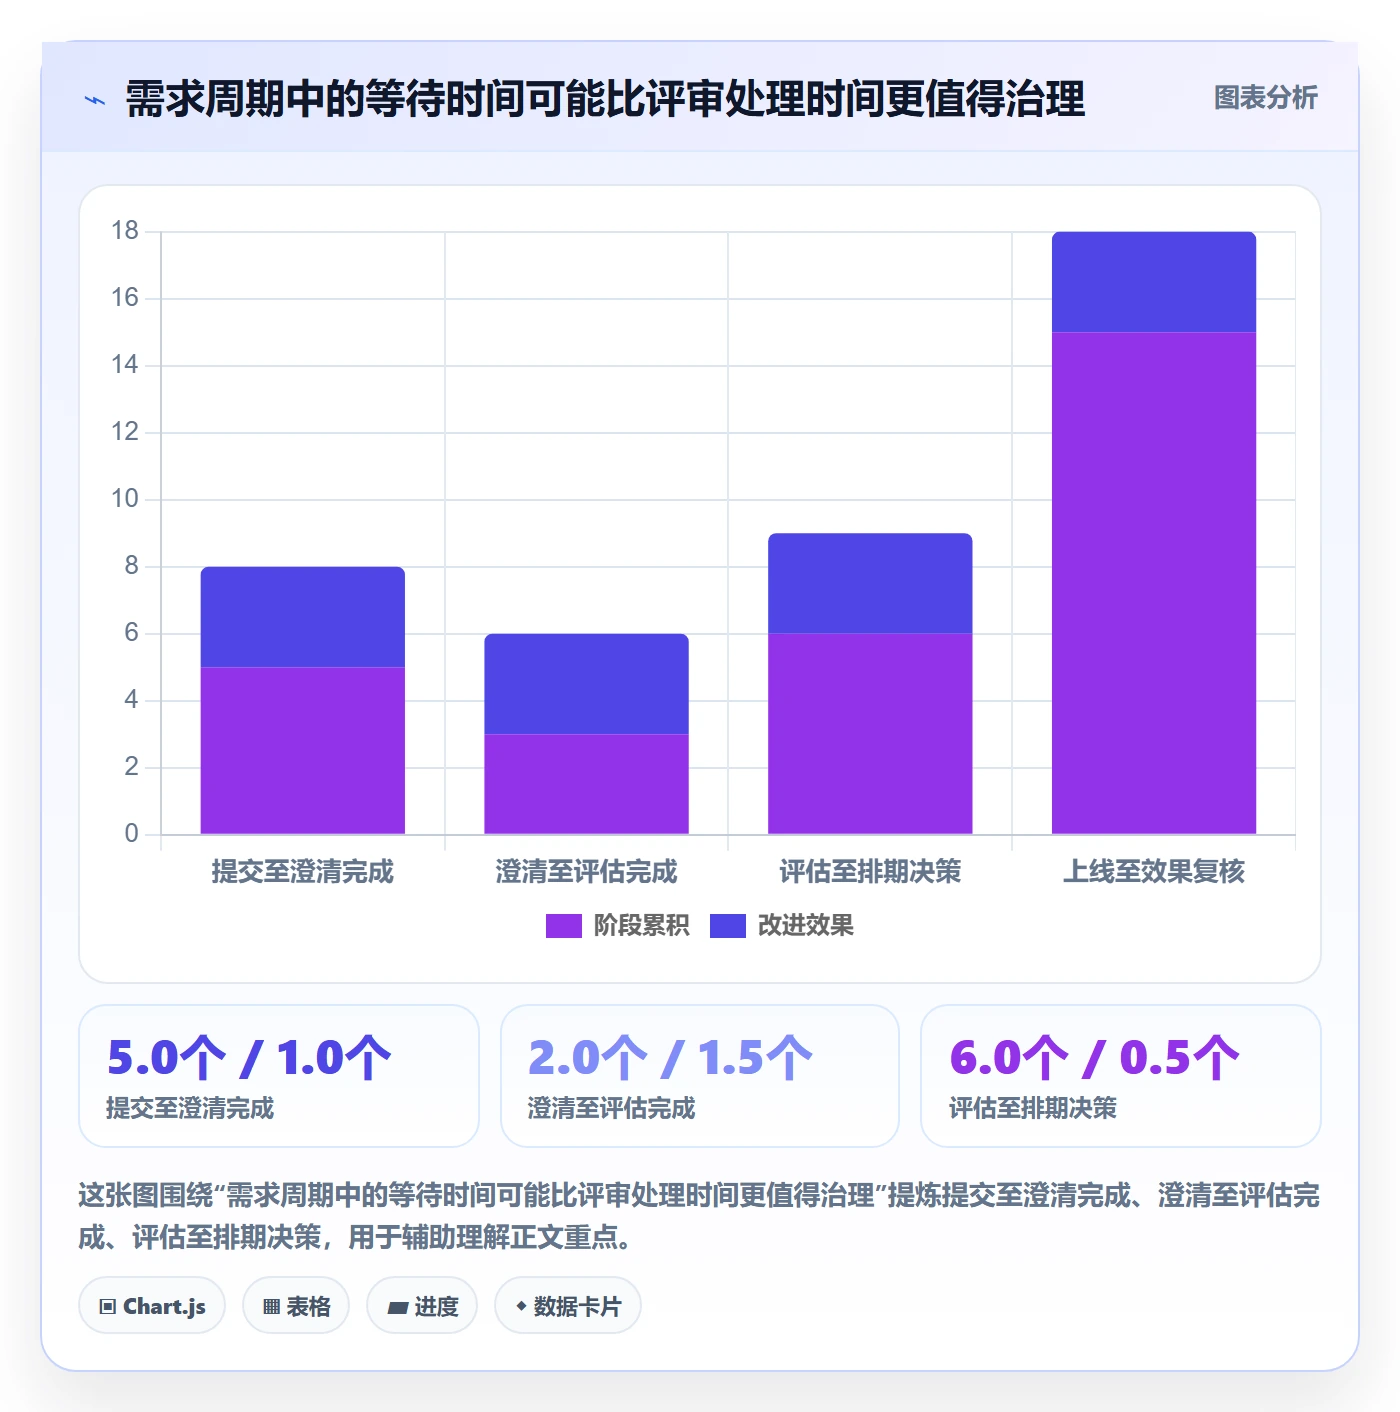
Task: Click the 图表分析 label in header
Action: tap(1265, 98)
